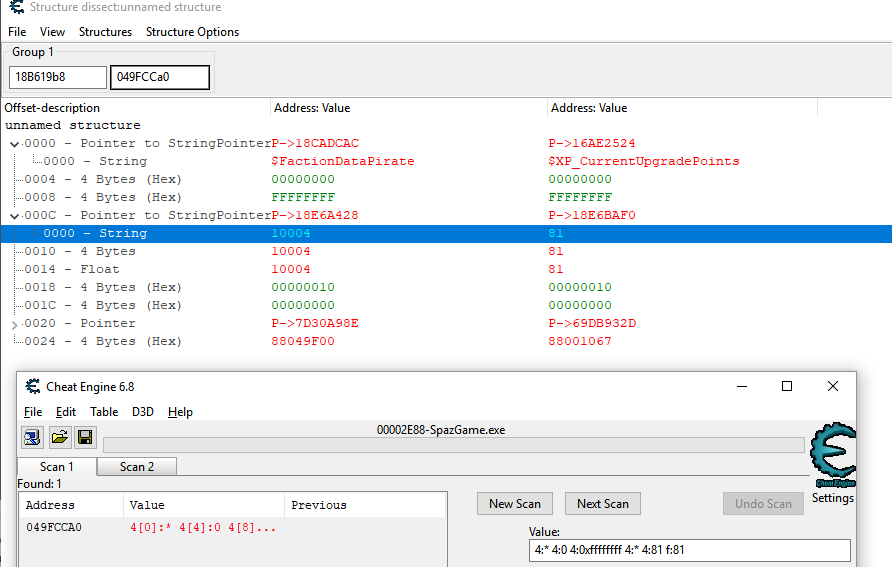This screenshot has height=567, width=892.
Task: Collapse the 0000 Pointer to String node
Action: pos(14,144)
